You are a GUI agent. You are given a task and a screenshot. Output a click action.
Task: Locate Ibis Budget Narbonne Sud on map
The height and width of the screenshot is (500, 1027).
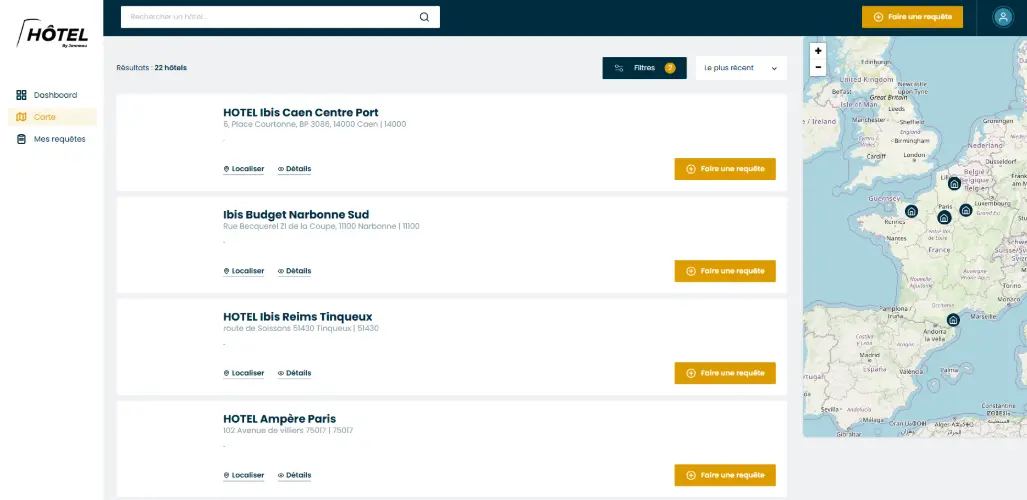(244, 271)
